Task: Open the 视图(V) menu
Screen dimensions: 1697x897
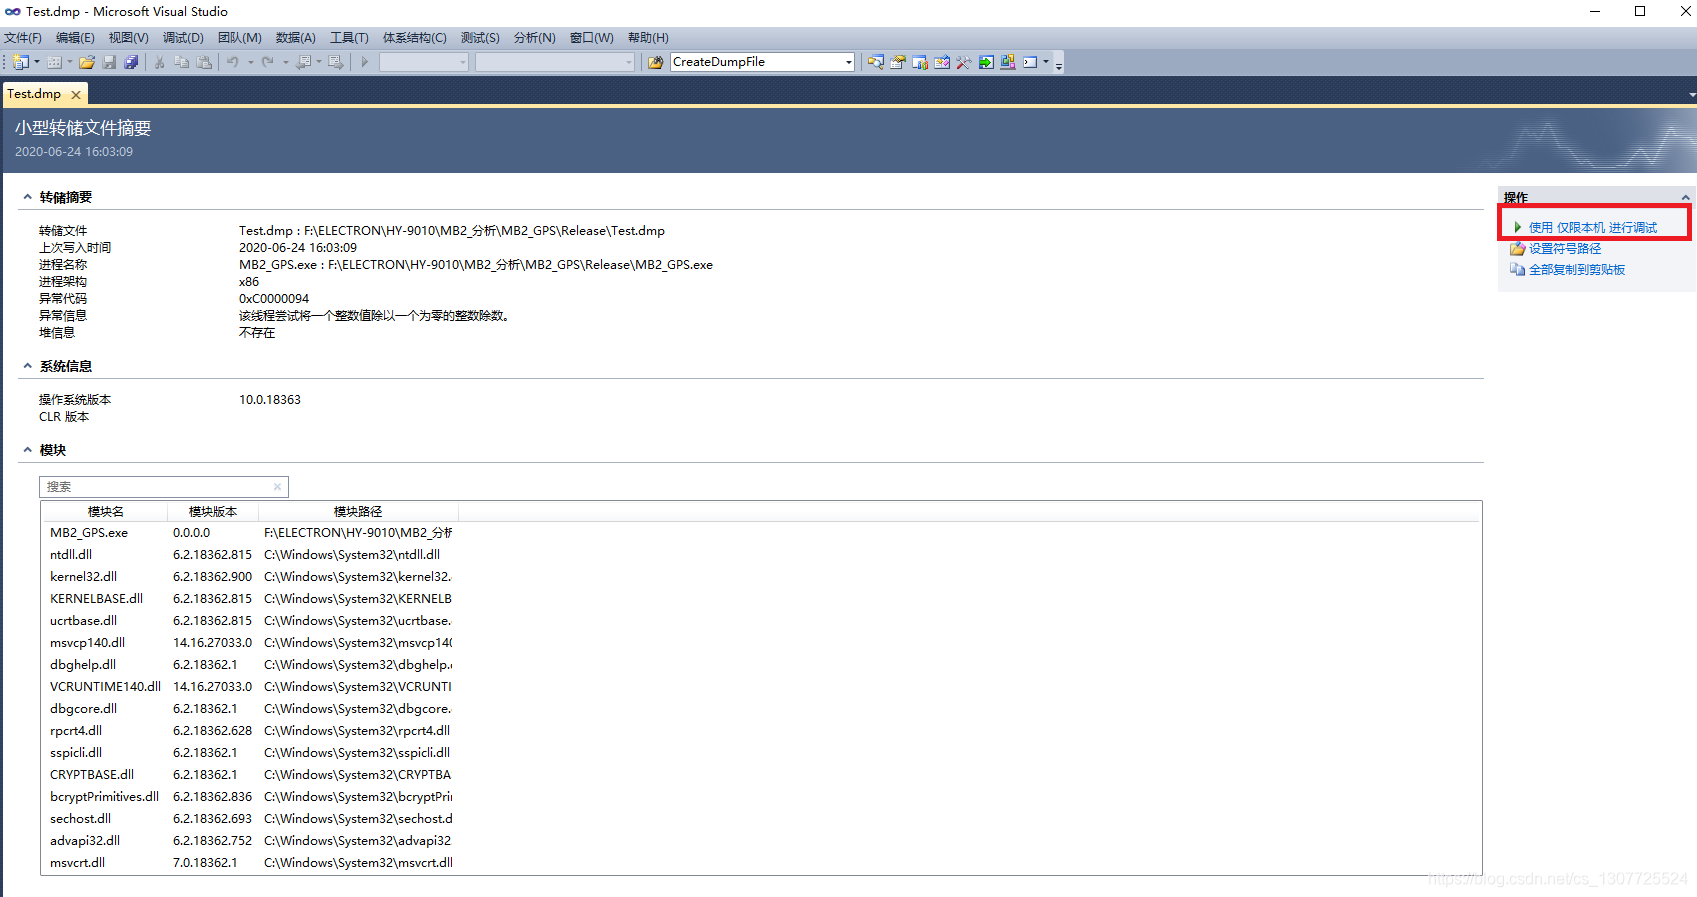Action: pos(129,38)
